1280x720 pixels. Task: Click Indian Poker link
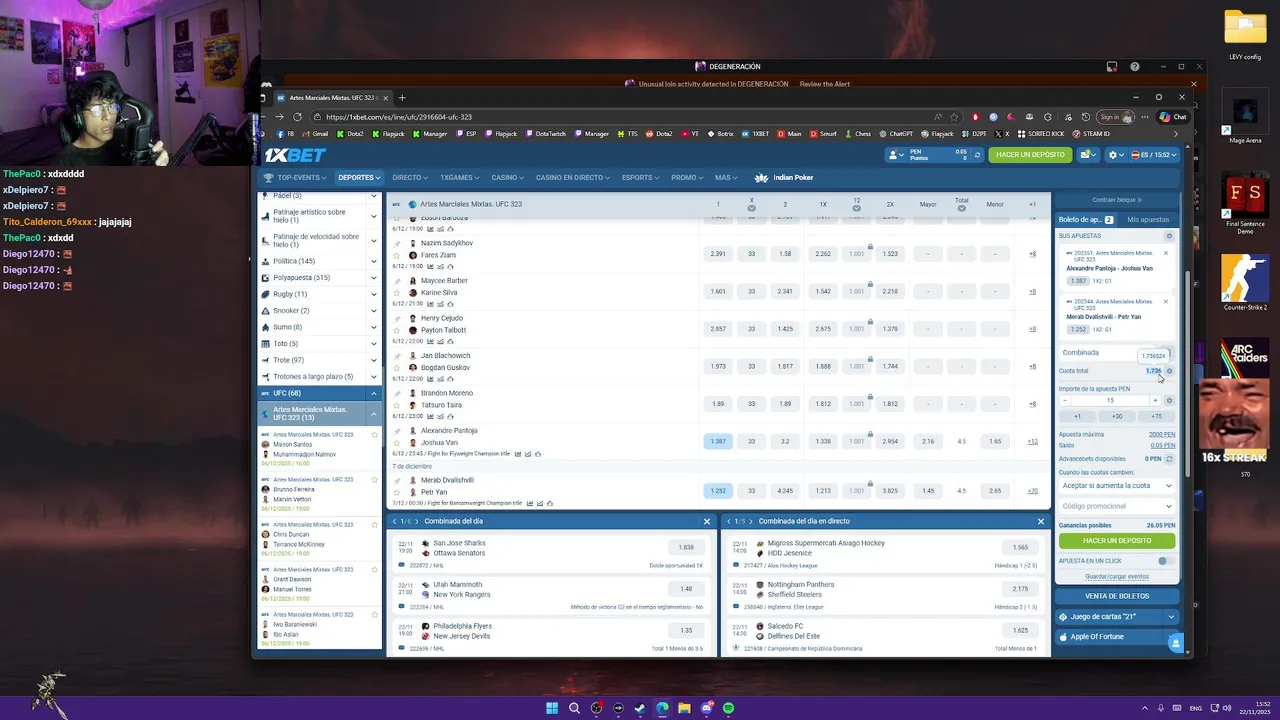785,178
